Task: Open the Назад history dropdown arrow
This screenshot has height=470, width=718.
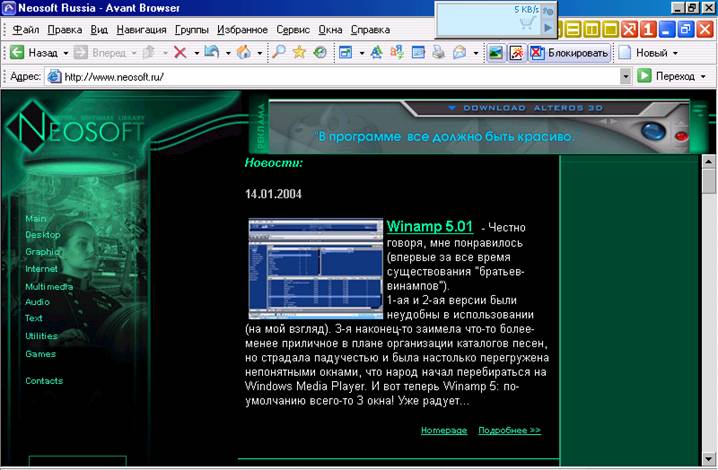Action: [x=65, y=53]
